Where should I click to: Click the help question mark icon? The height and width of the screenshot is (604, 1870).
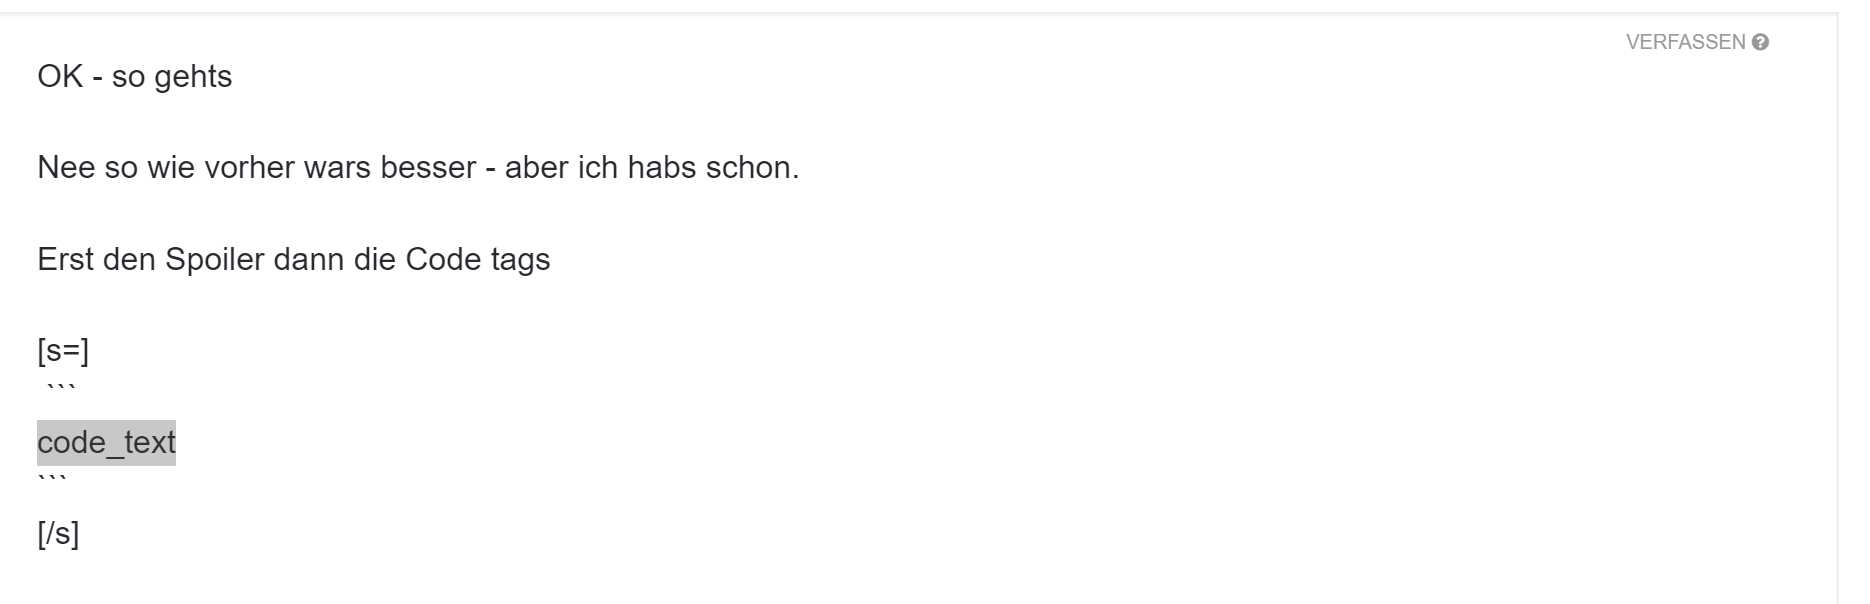tap(1761, 42)
